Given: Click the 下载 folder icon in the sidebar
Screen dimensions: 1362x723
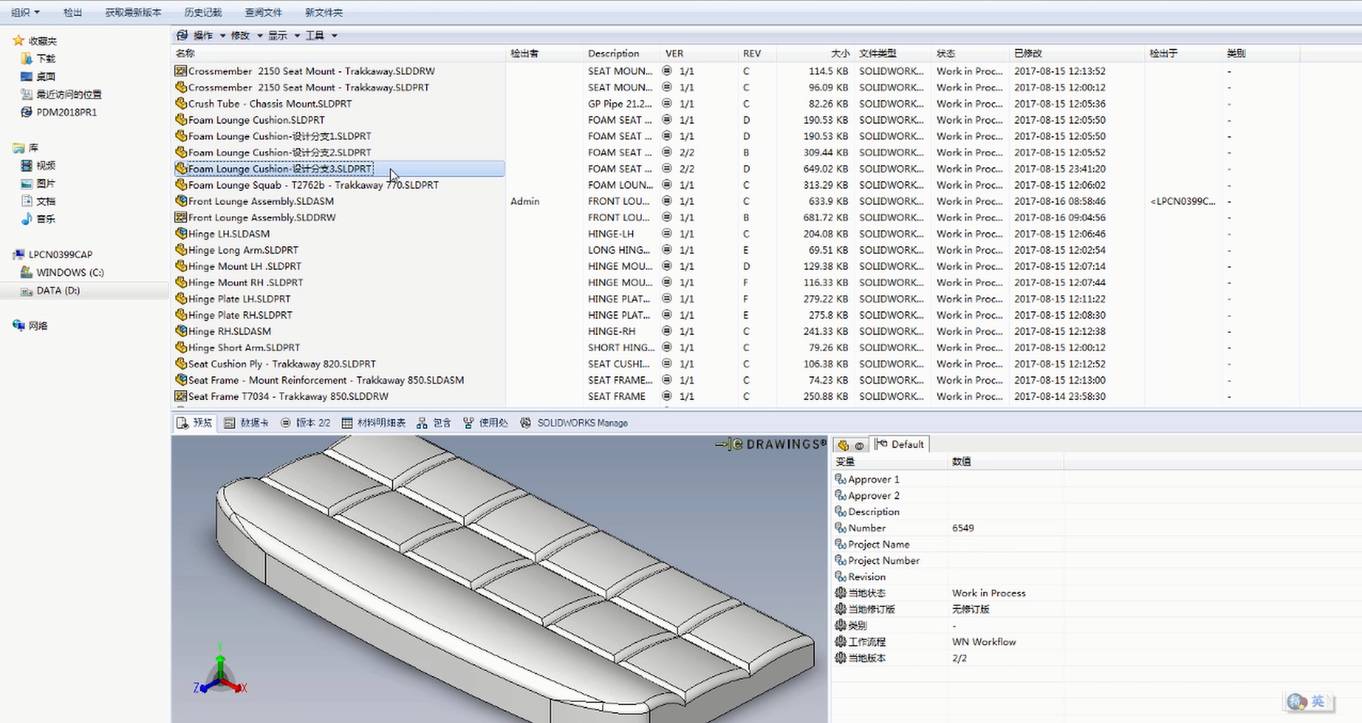Looking at the screenshot, I should click(27, 59).
